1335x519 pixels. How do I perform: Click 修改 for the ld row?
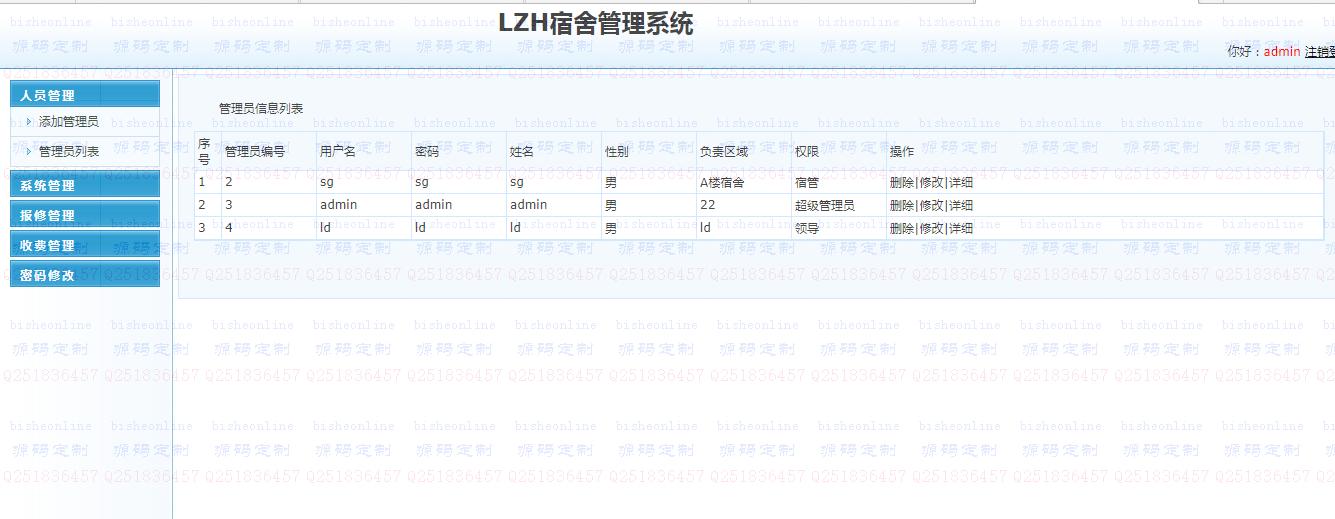[x=931, y=228]
